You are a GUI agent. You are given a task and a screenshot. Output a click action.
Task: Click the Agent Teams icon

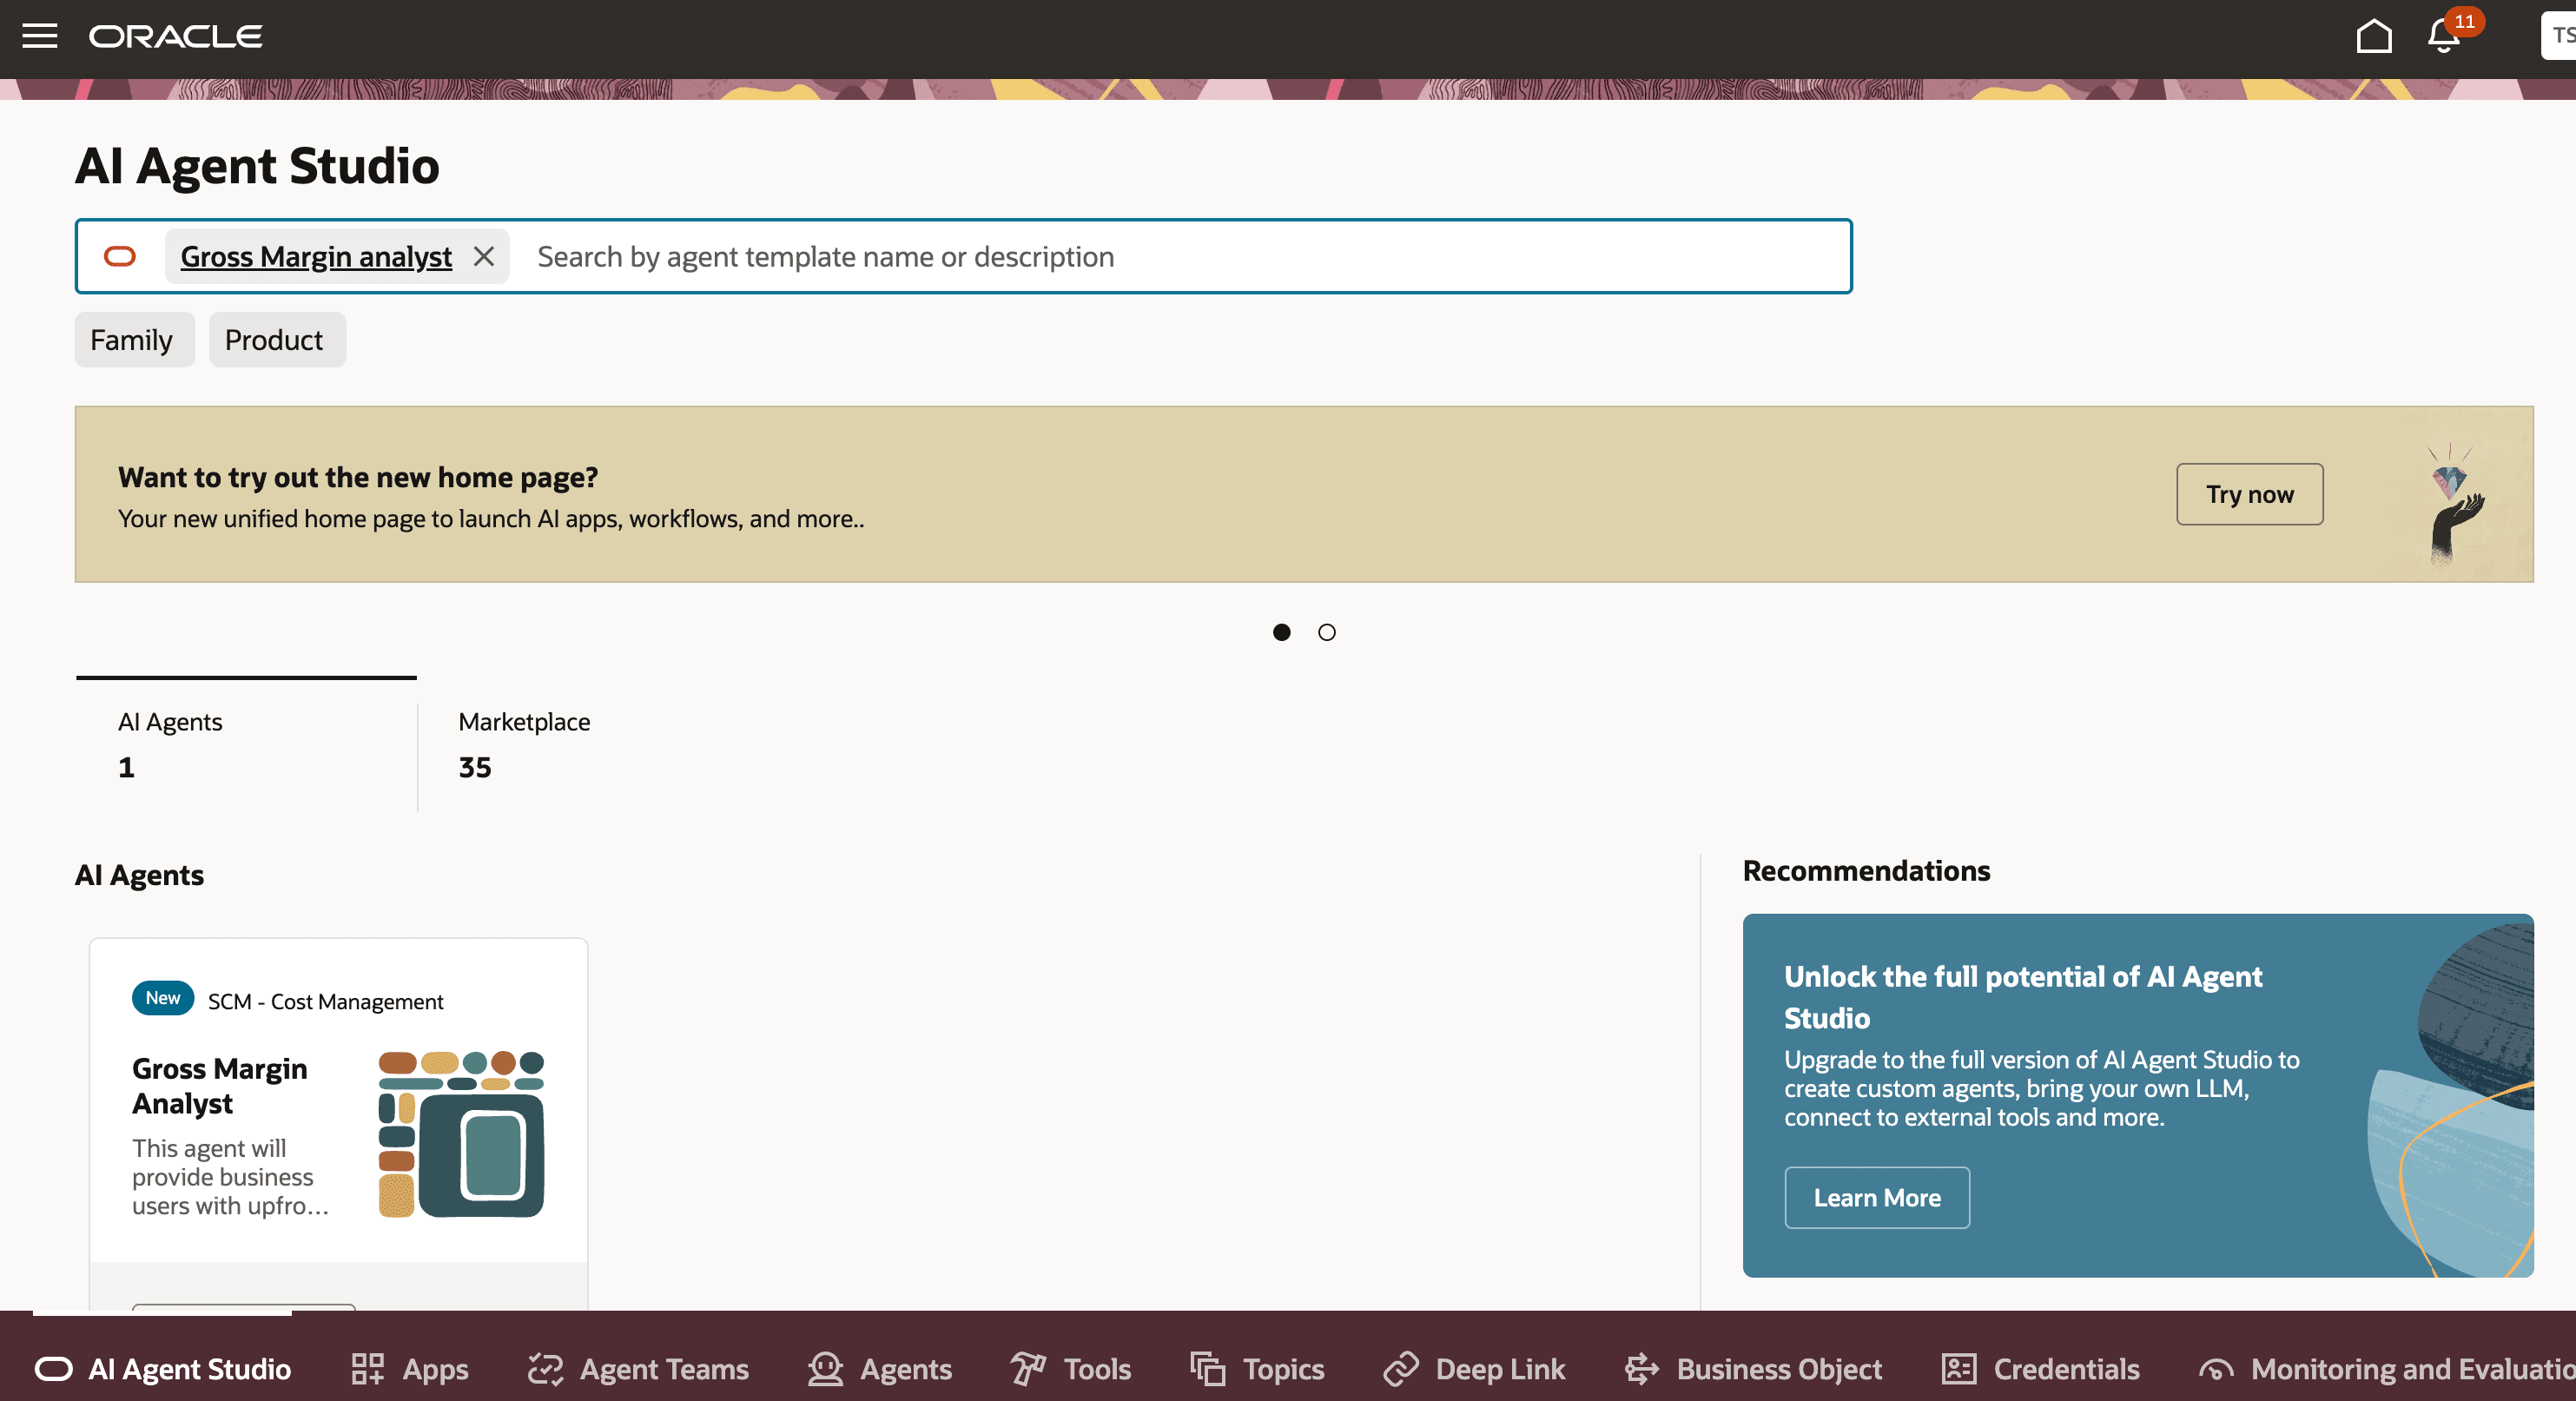(x=545, y=1369)
